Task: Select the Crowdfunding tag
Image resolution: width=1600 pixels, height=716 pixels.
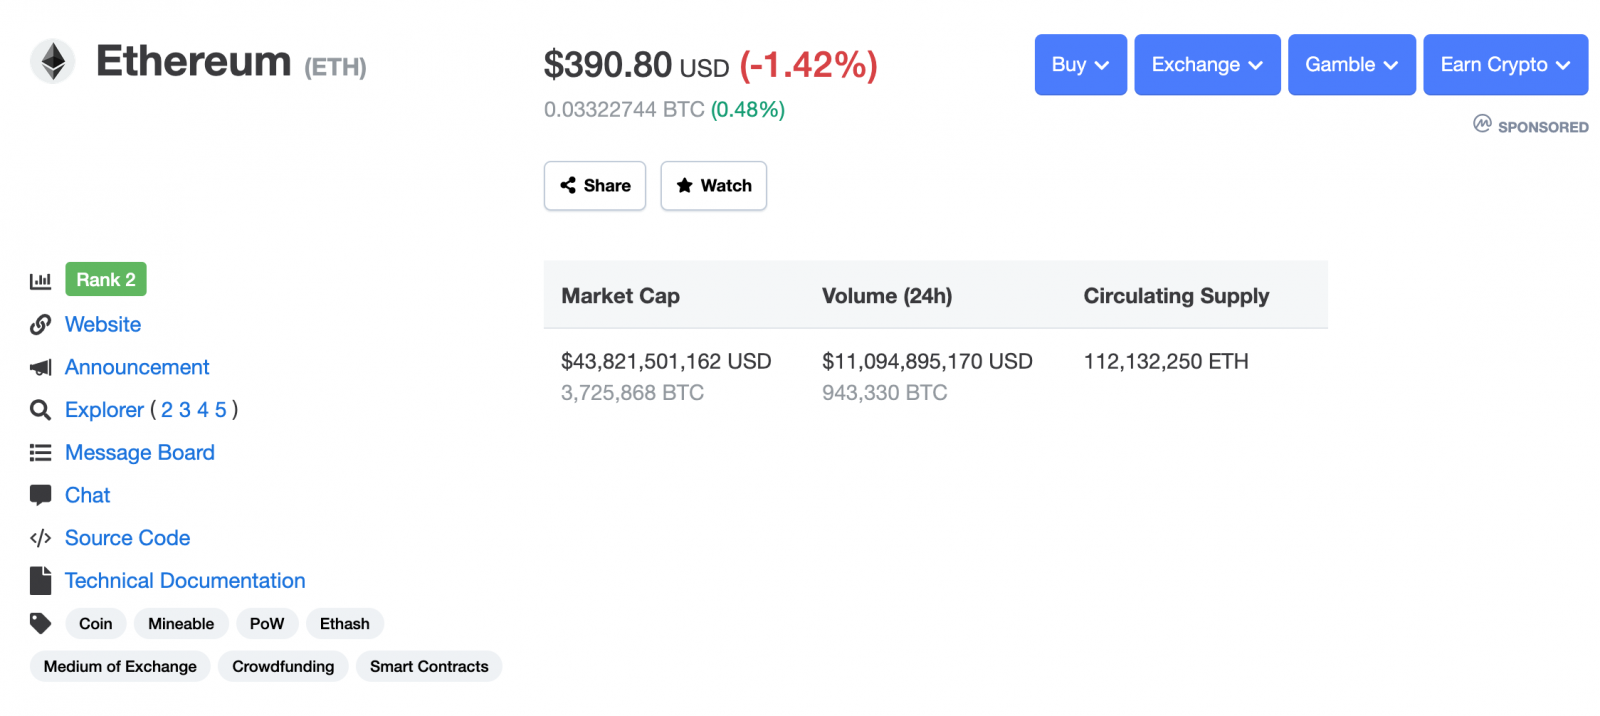Action: (x=283, y=667)
